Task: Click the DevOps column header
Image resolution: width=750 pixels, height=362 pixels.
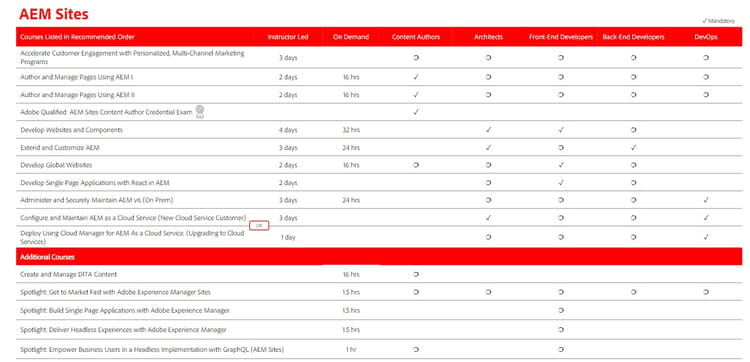Action: click(706, 37)
